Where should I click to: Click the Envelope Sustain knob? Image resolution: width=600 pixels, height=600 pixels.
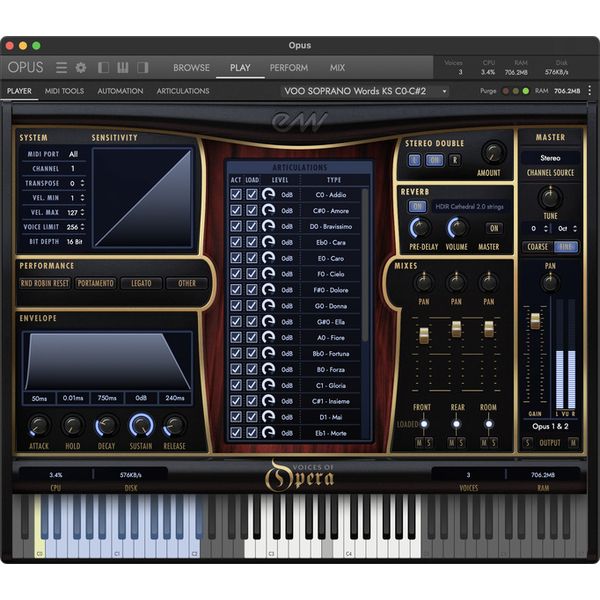141,426
